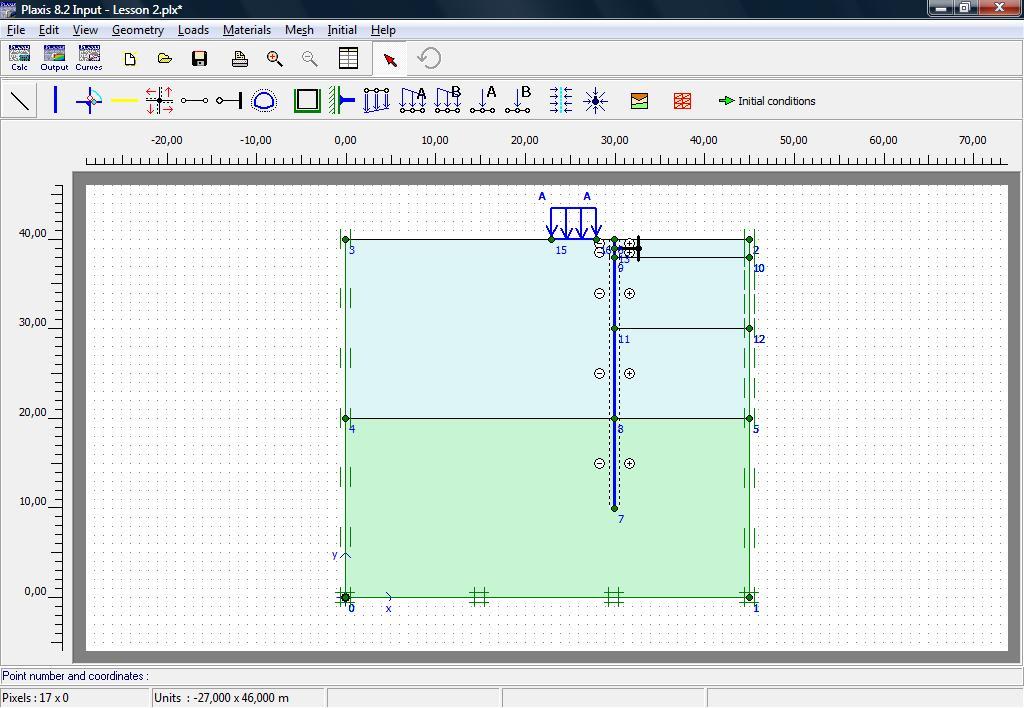This screenshot has width=1024, height=708.
Task: Click the zoom in magnifier
Action: [x=275, y=59]
